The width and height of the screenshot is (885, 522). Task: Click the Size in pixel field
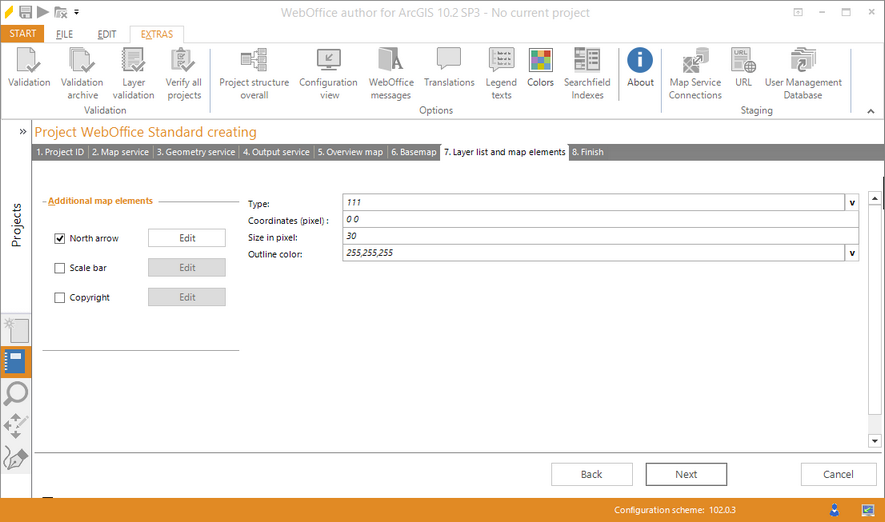601,236
